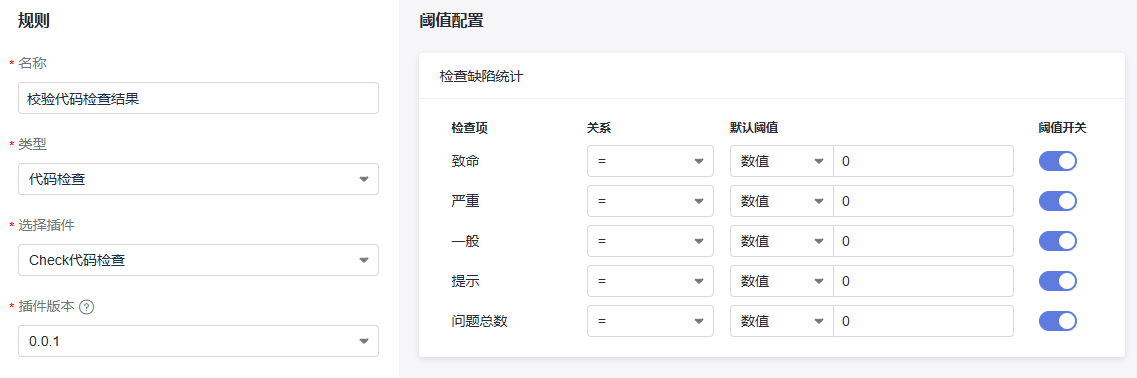Screen dimensions: 1137x378
Task: Toggle the 一般 threshold switch
Action: pos(1057,241)
